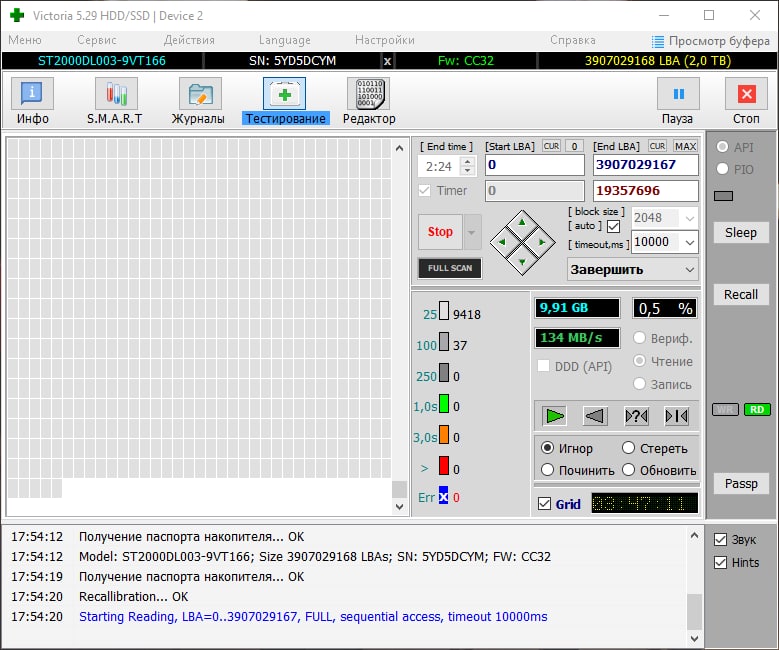Open the Сервис menu

click(97, 40)
